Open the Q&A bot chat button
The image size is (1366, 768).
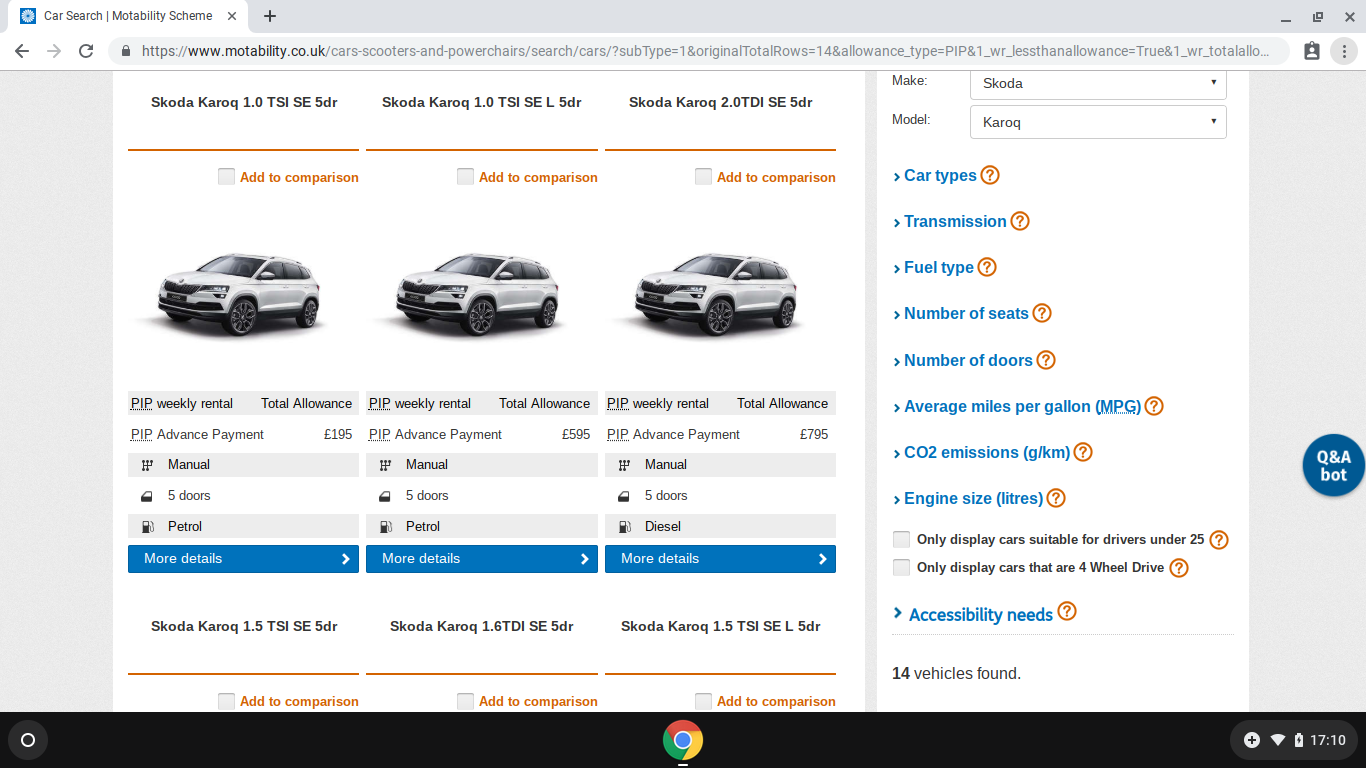(1334, 465)
